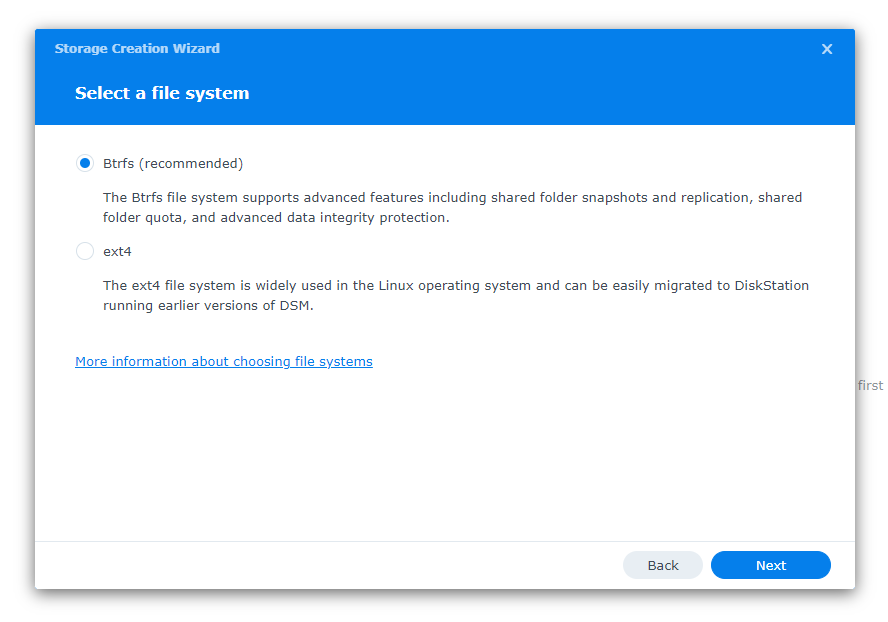Screen dimensions: 888x622
Task: Click the Storage Creation Wizard title text
Action: [137, 48]
